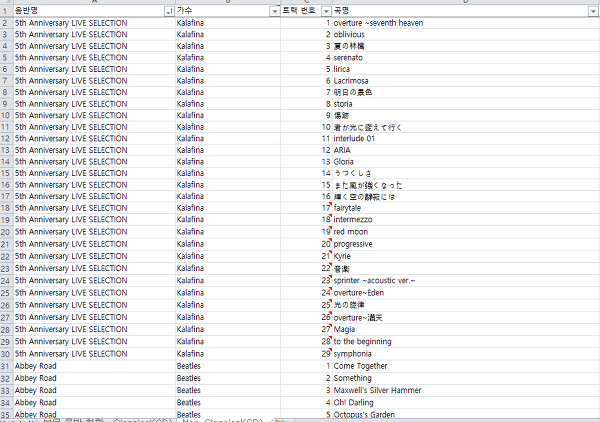600x422 pixels.
Task: Click track number 4 beside 'Oh! Darling'
Action: (306, 403)
